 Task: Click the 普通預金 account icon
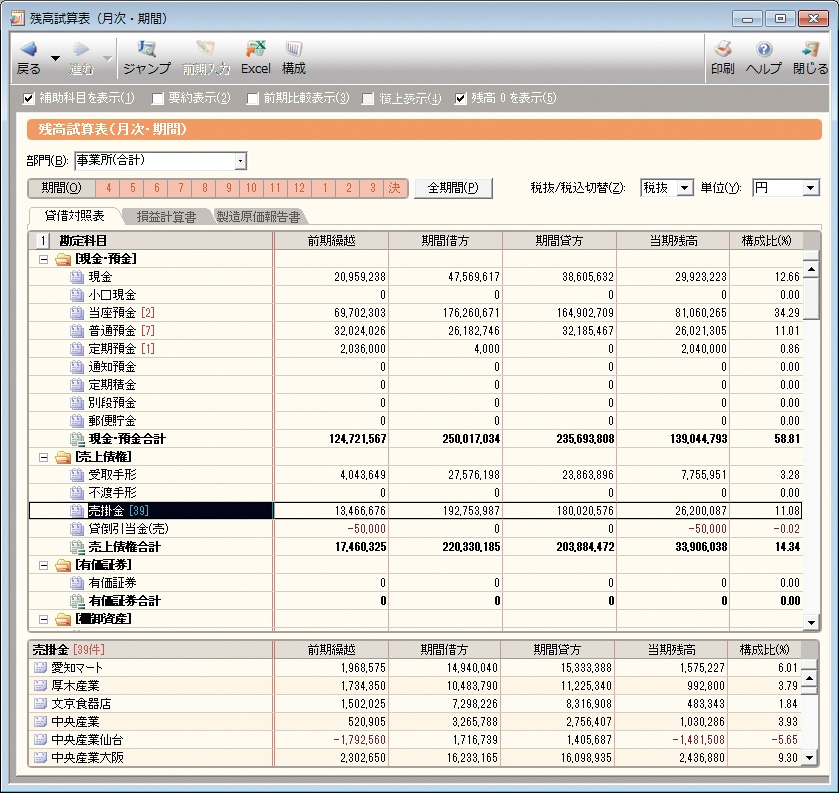point(77,331)
